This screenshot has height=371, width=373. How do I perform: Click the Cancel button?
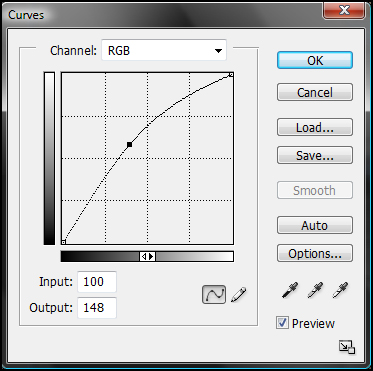pyautogui.click(x=315, y=92)
